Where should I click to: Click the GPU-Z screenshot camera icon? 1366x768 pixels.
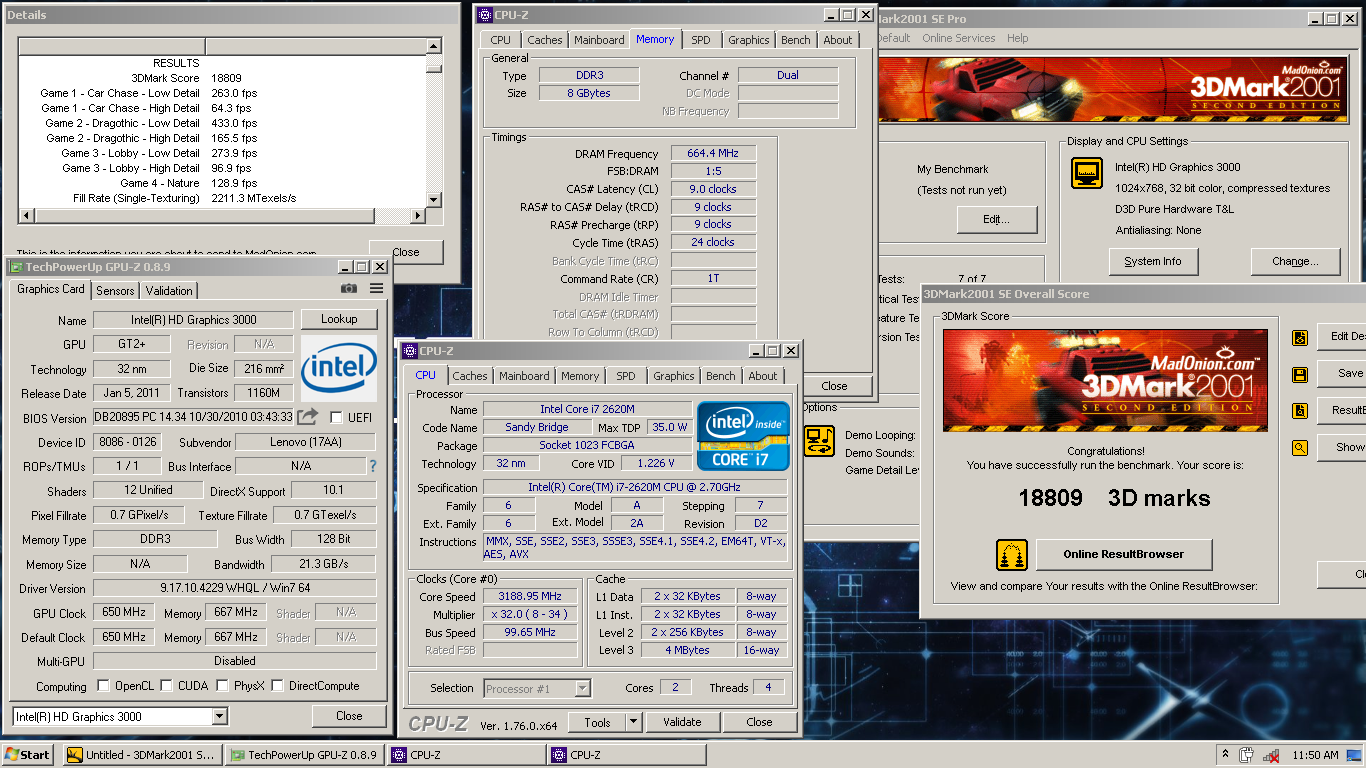pyautogui.click(x=348, y=289)
